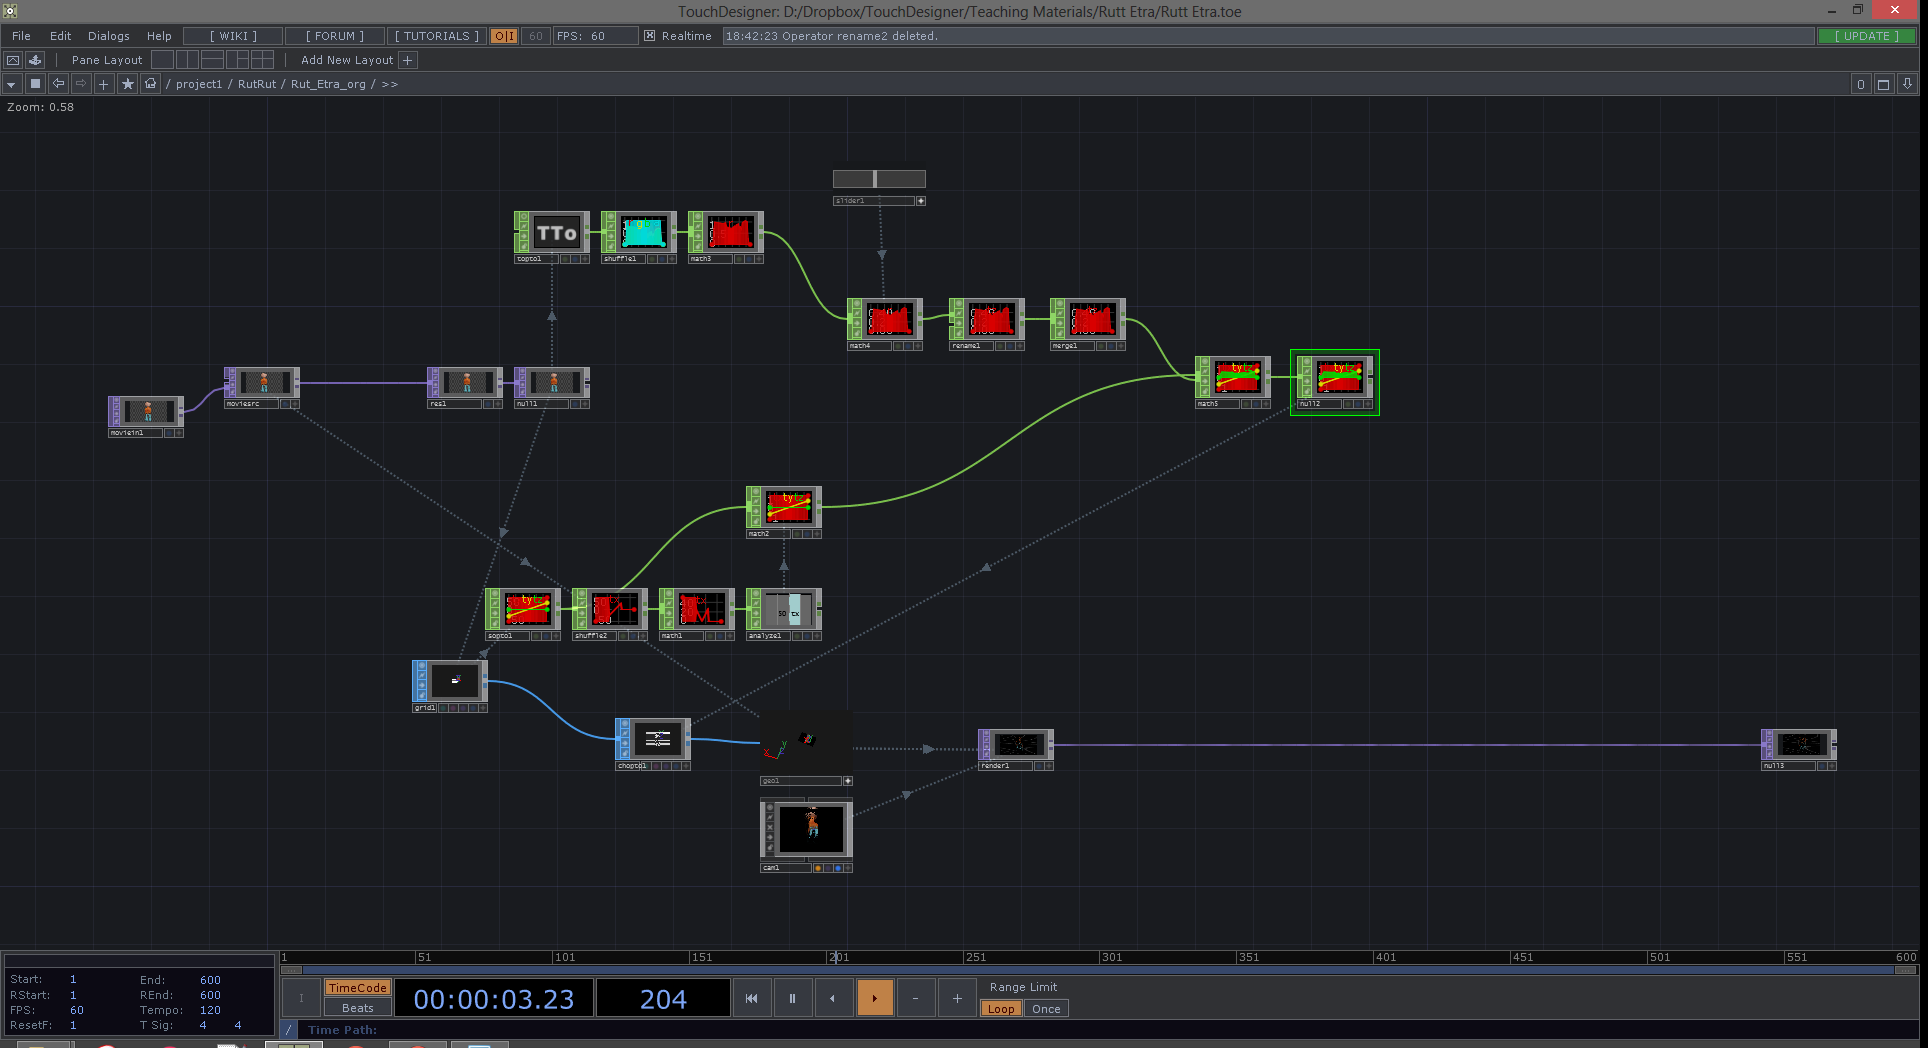Toggle the O|I power button
The height and width of the screenshot is (1048, 1928).
click(504, 36)
